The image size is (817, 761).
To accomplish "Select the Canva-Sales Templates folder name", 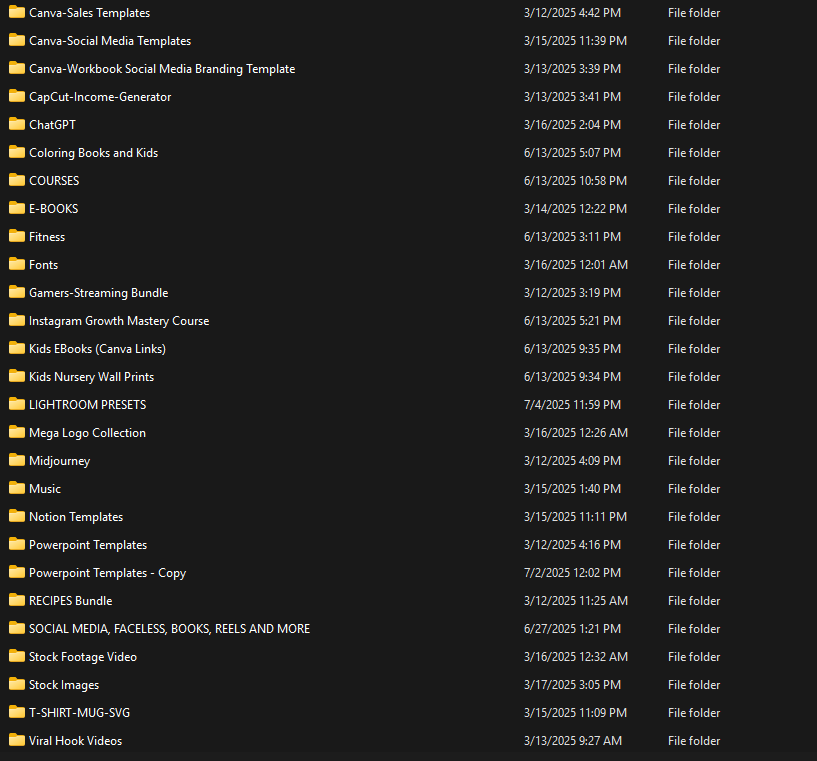I will pos(90,13).
